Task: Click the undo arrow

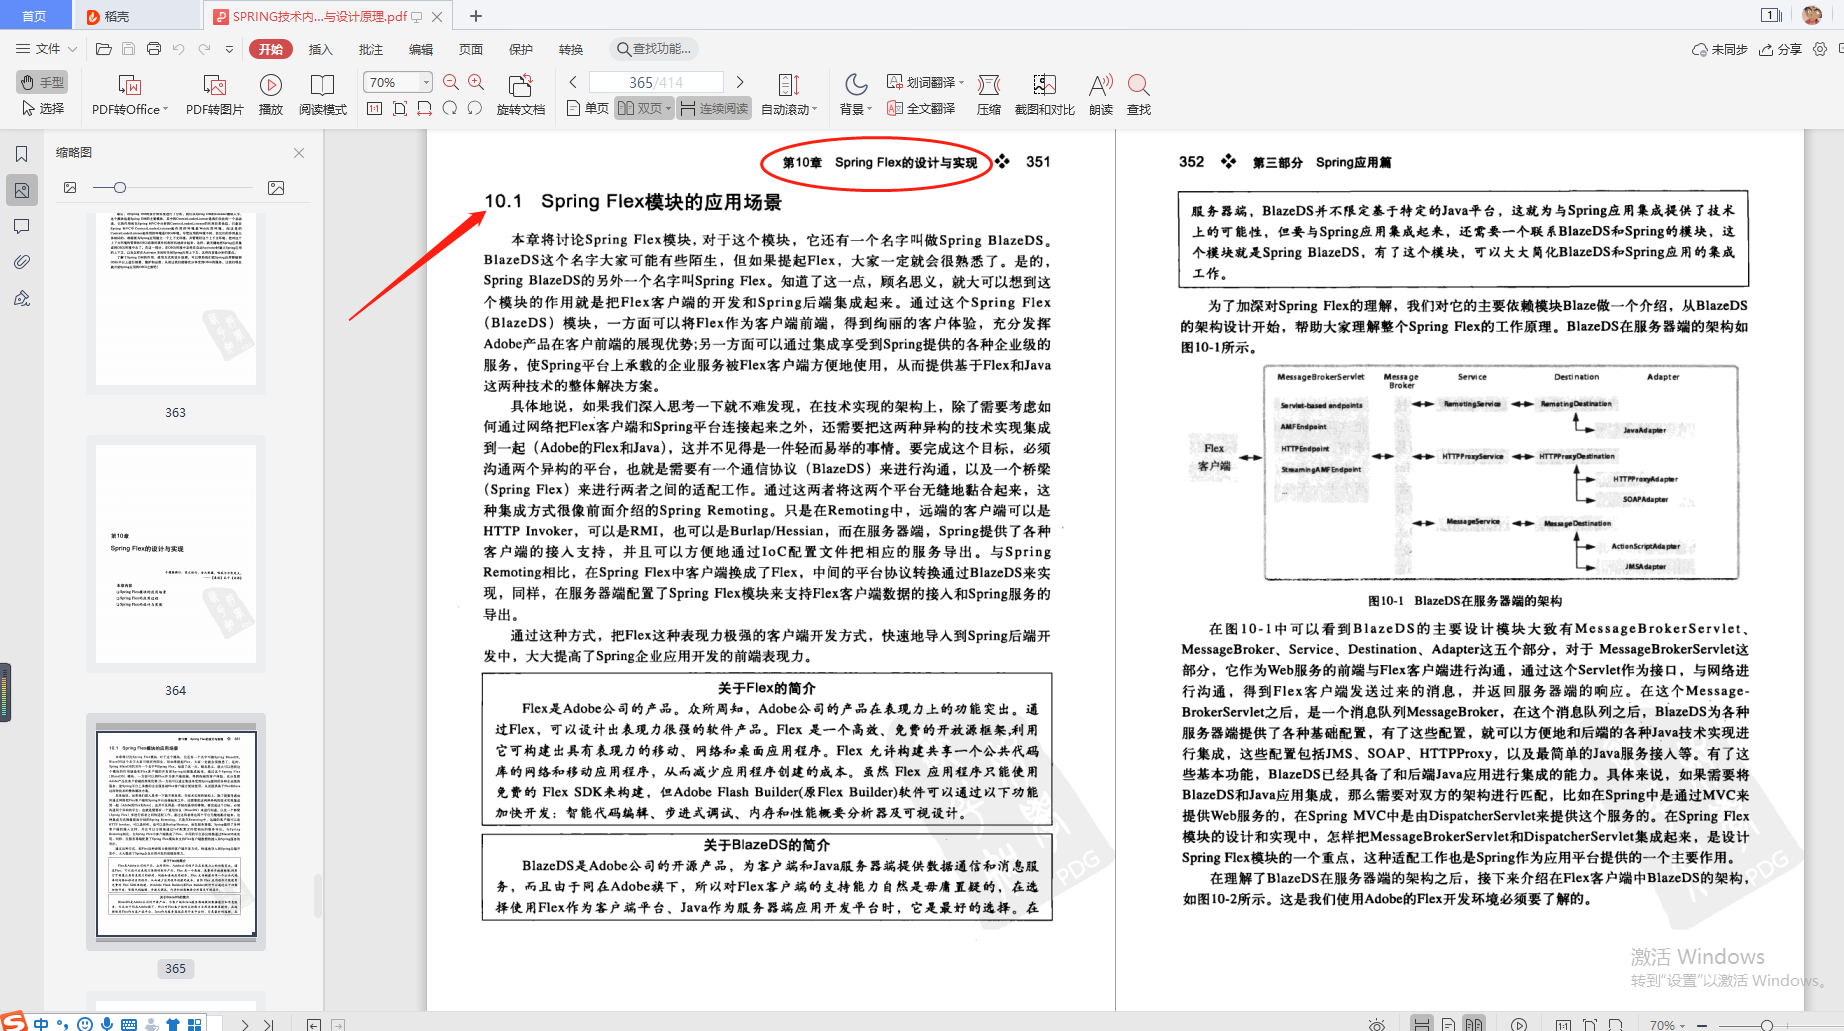Action: click(x=178, y=49)
